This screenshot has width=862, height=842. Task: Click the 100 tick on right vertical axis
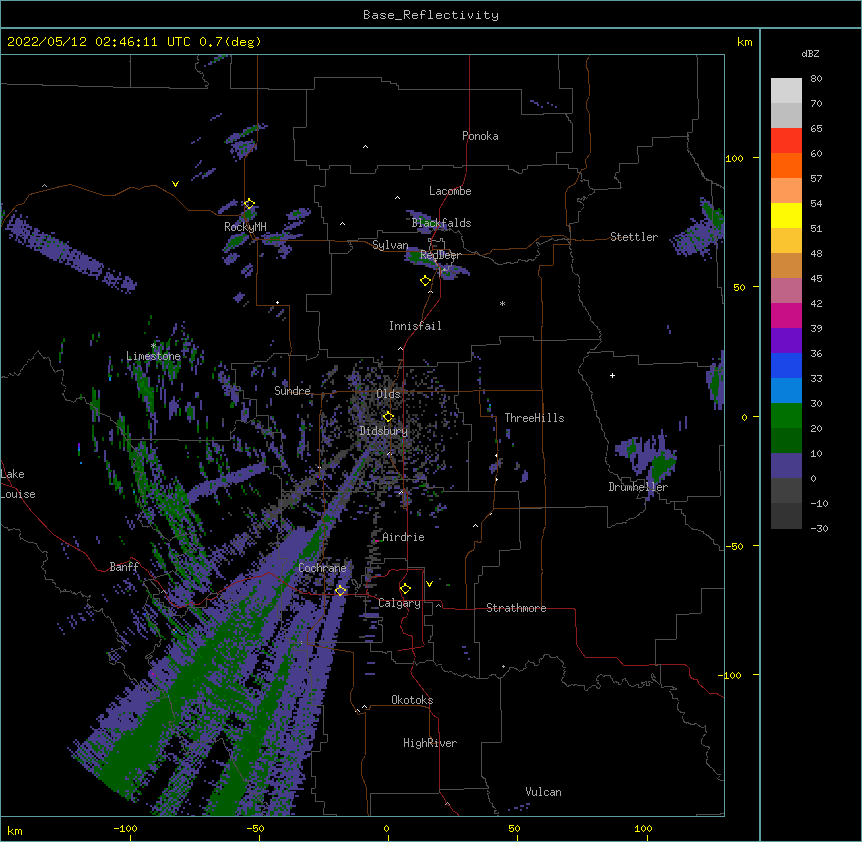pyautogui.click(x=734, y=158)
